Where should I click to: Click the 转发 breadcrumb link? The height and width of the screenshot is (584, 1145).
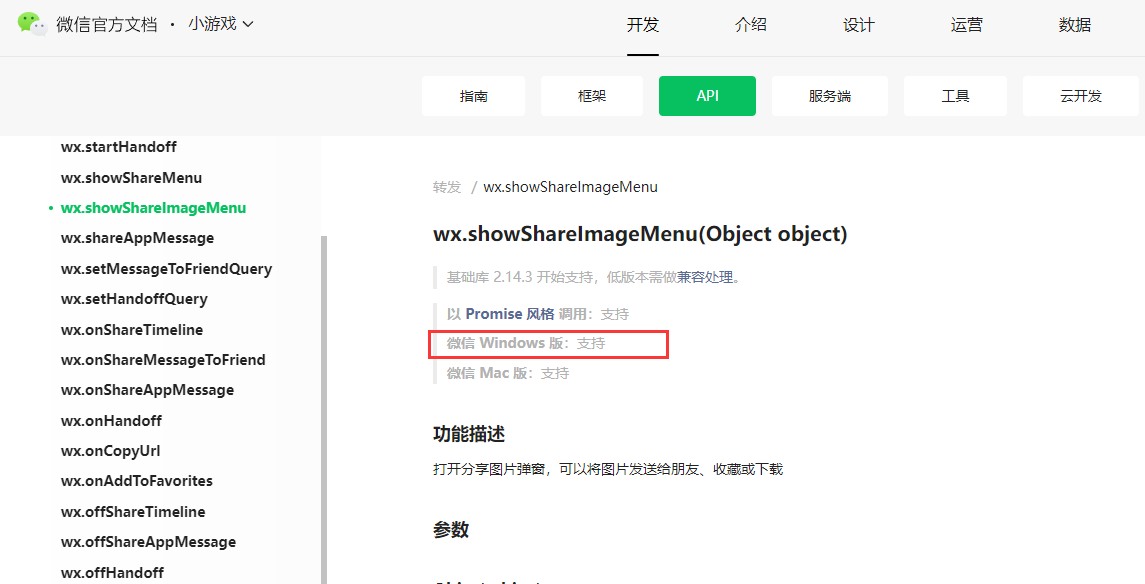(447, 187)
